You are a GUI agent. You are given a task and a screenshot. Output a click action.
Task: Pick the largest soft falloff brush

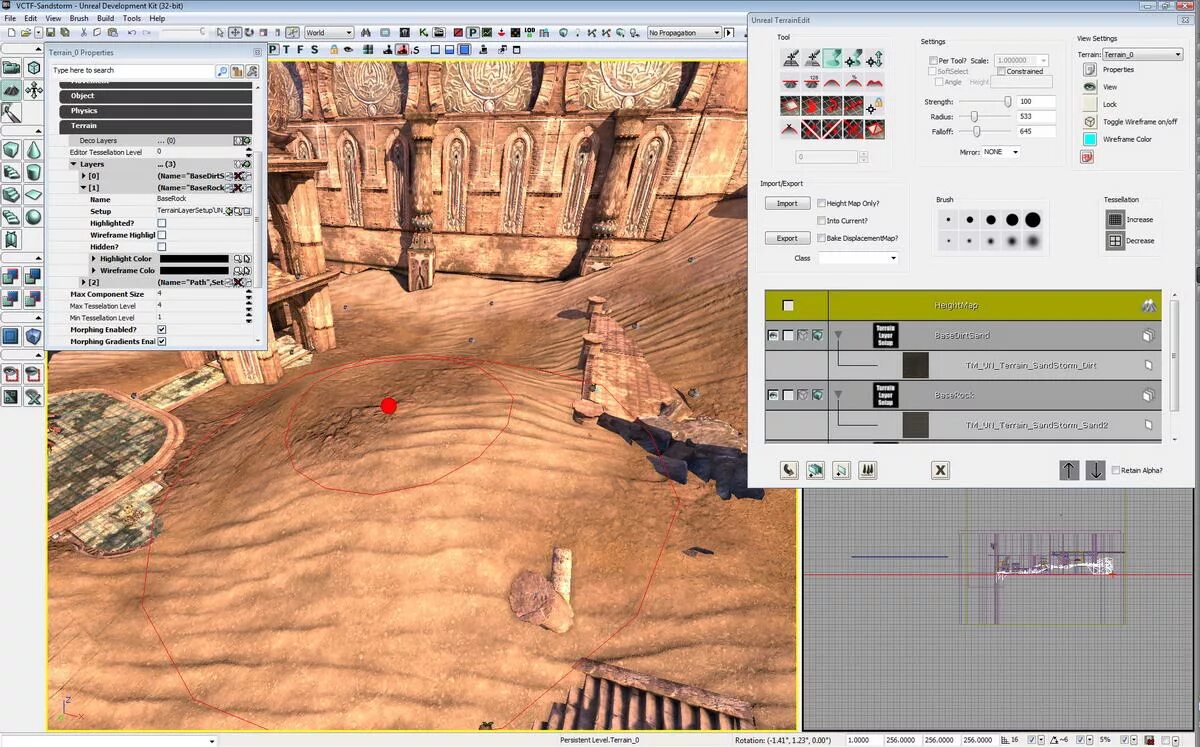(x=1032, y=241)
